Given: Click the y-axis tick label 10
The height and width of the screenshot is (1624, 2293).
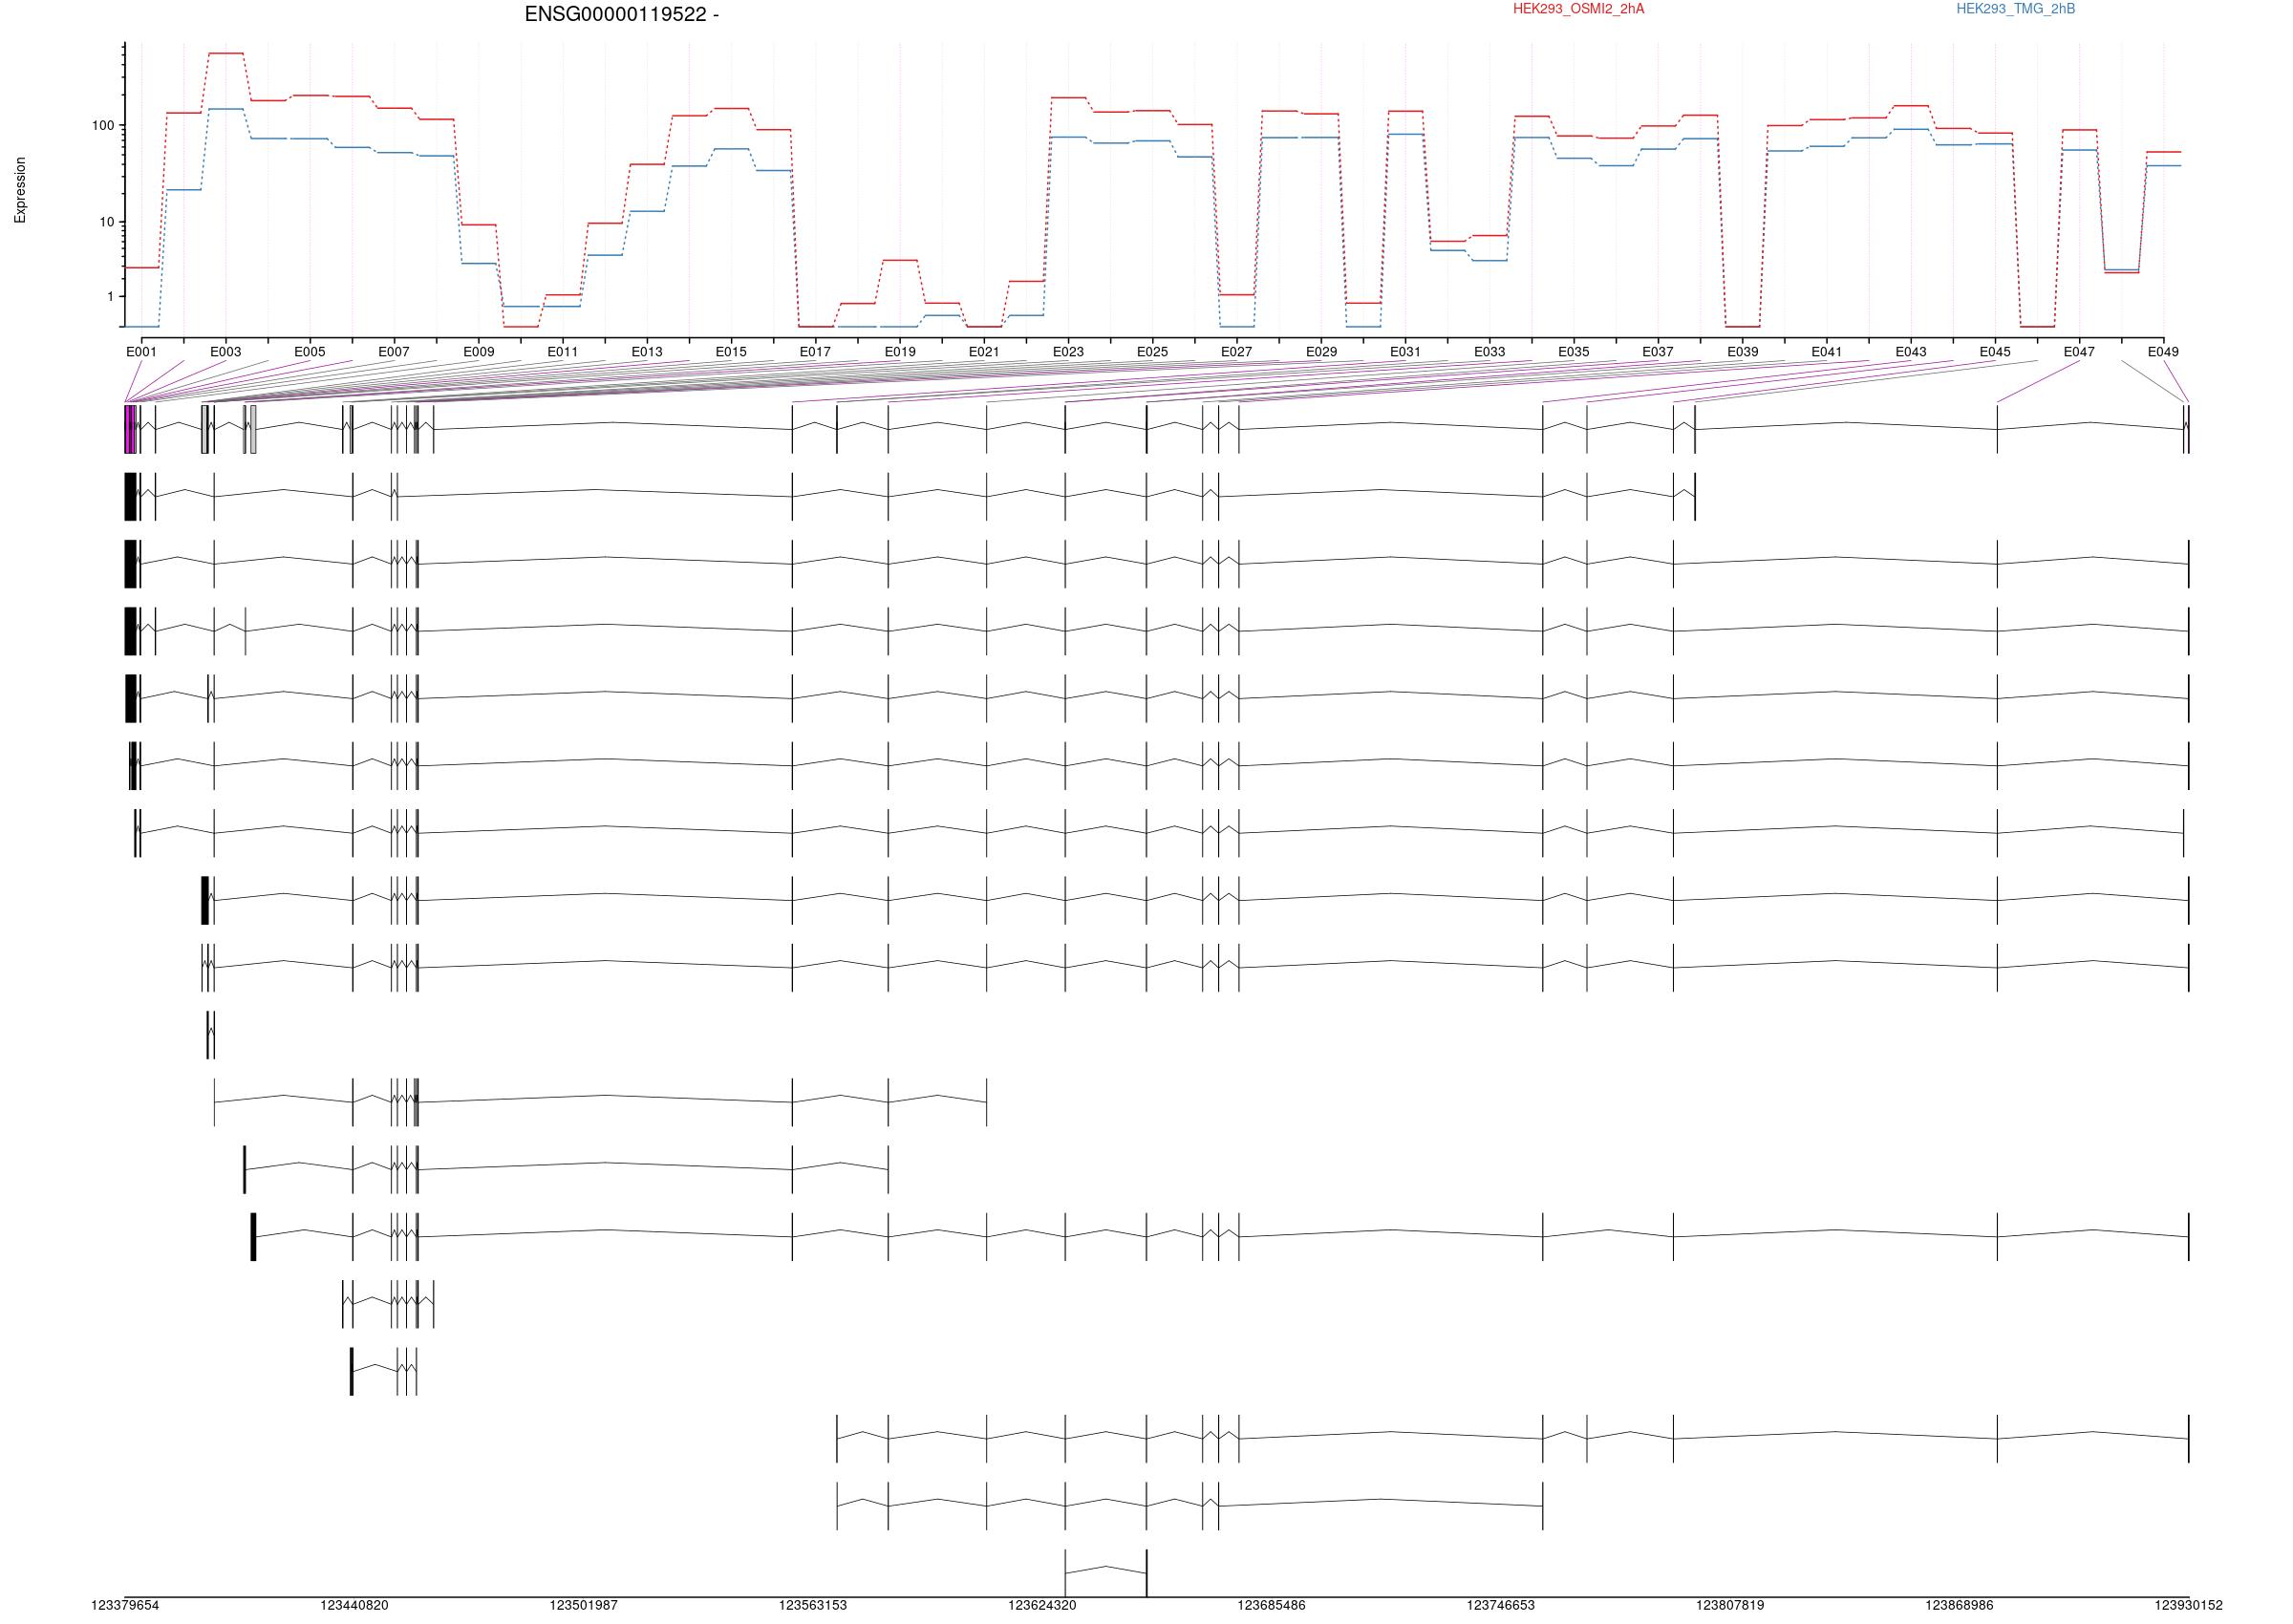Looking at the screenshot, I should pyautogui.click(x=107, y=222).
